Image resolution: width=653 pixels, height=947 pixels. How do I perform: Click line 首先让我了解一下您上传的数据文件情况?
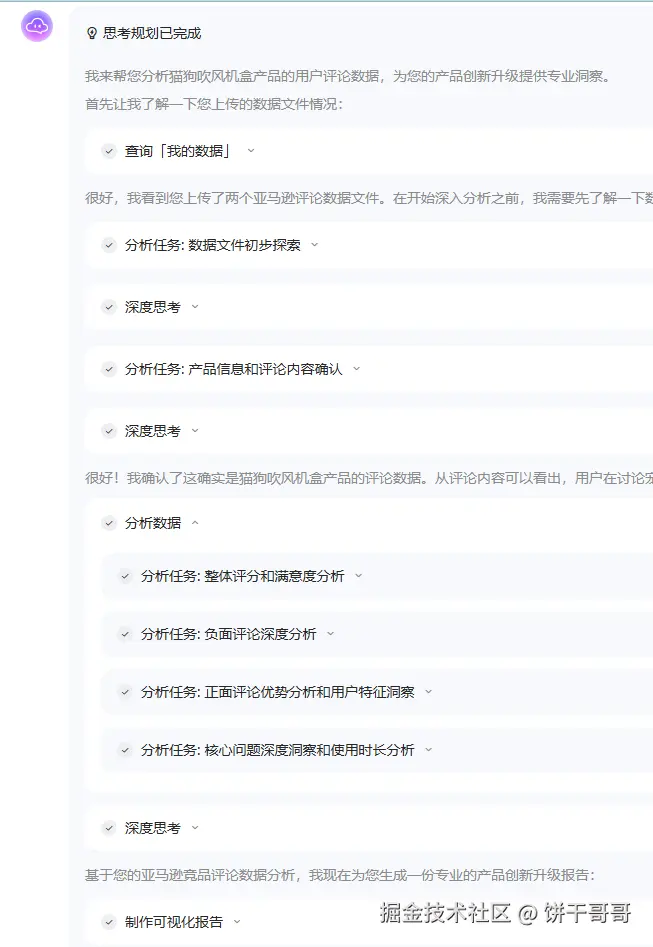click(x=214, y=104)
